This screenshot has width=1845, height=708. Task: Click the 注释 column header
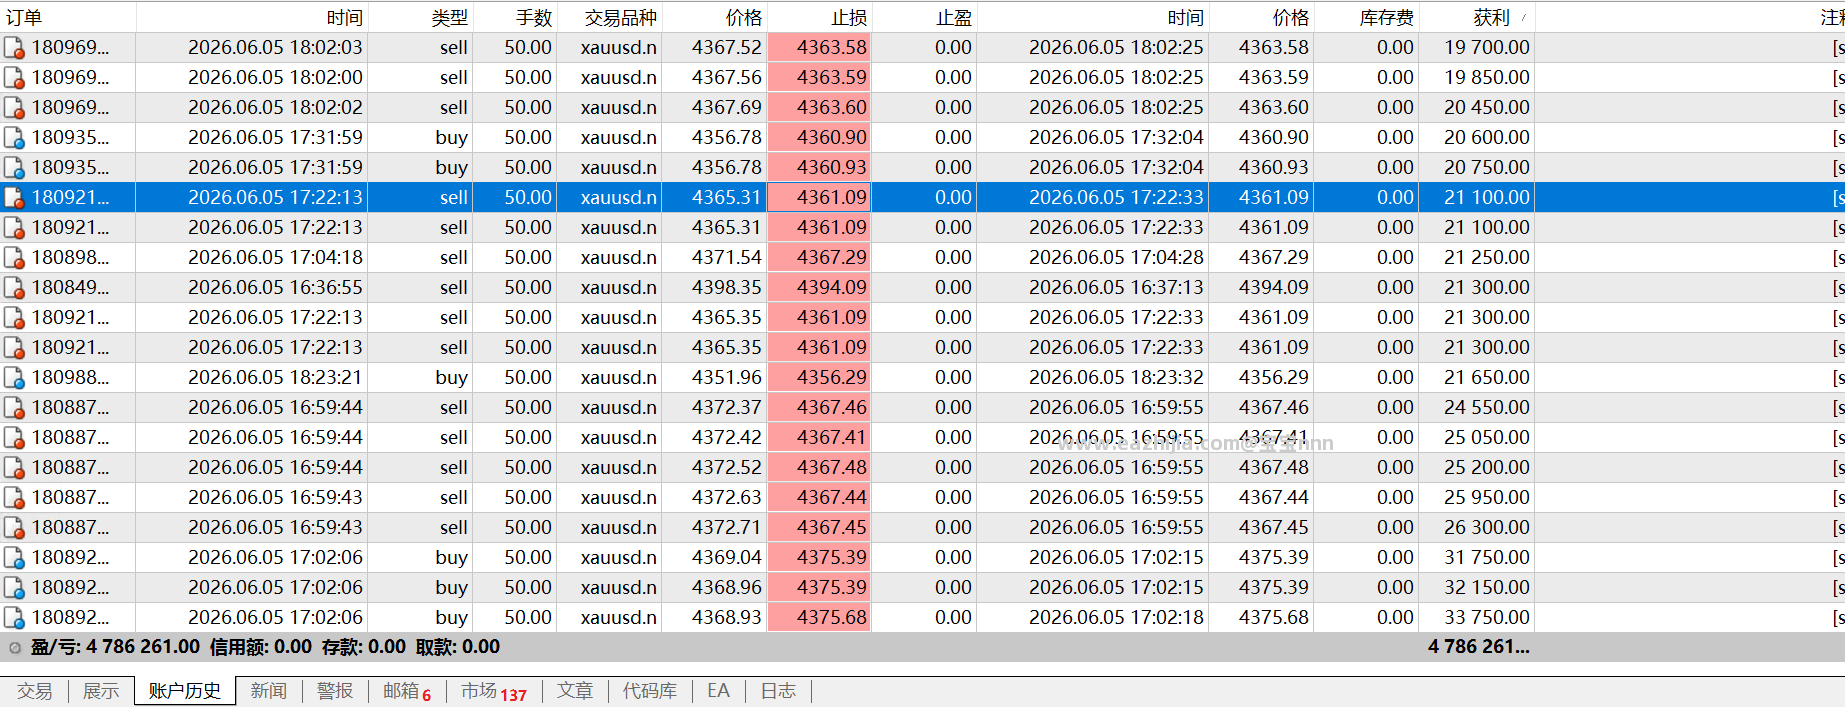1690,17
